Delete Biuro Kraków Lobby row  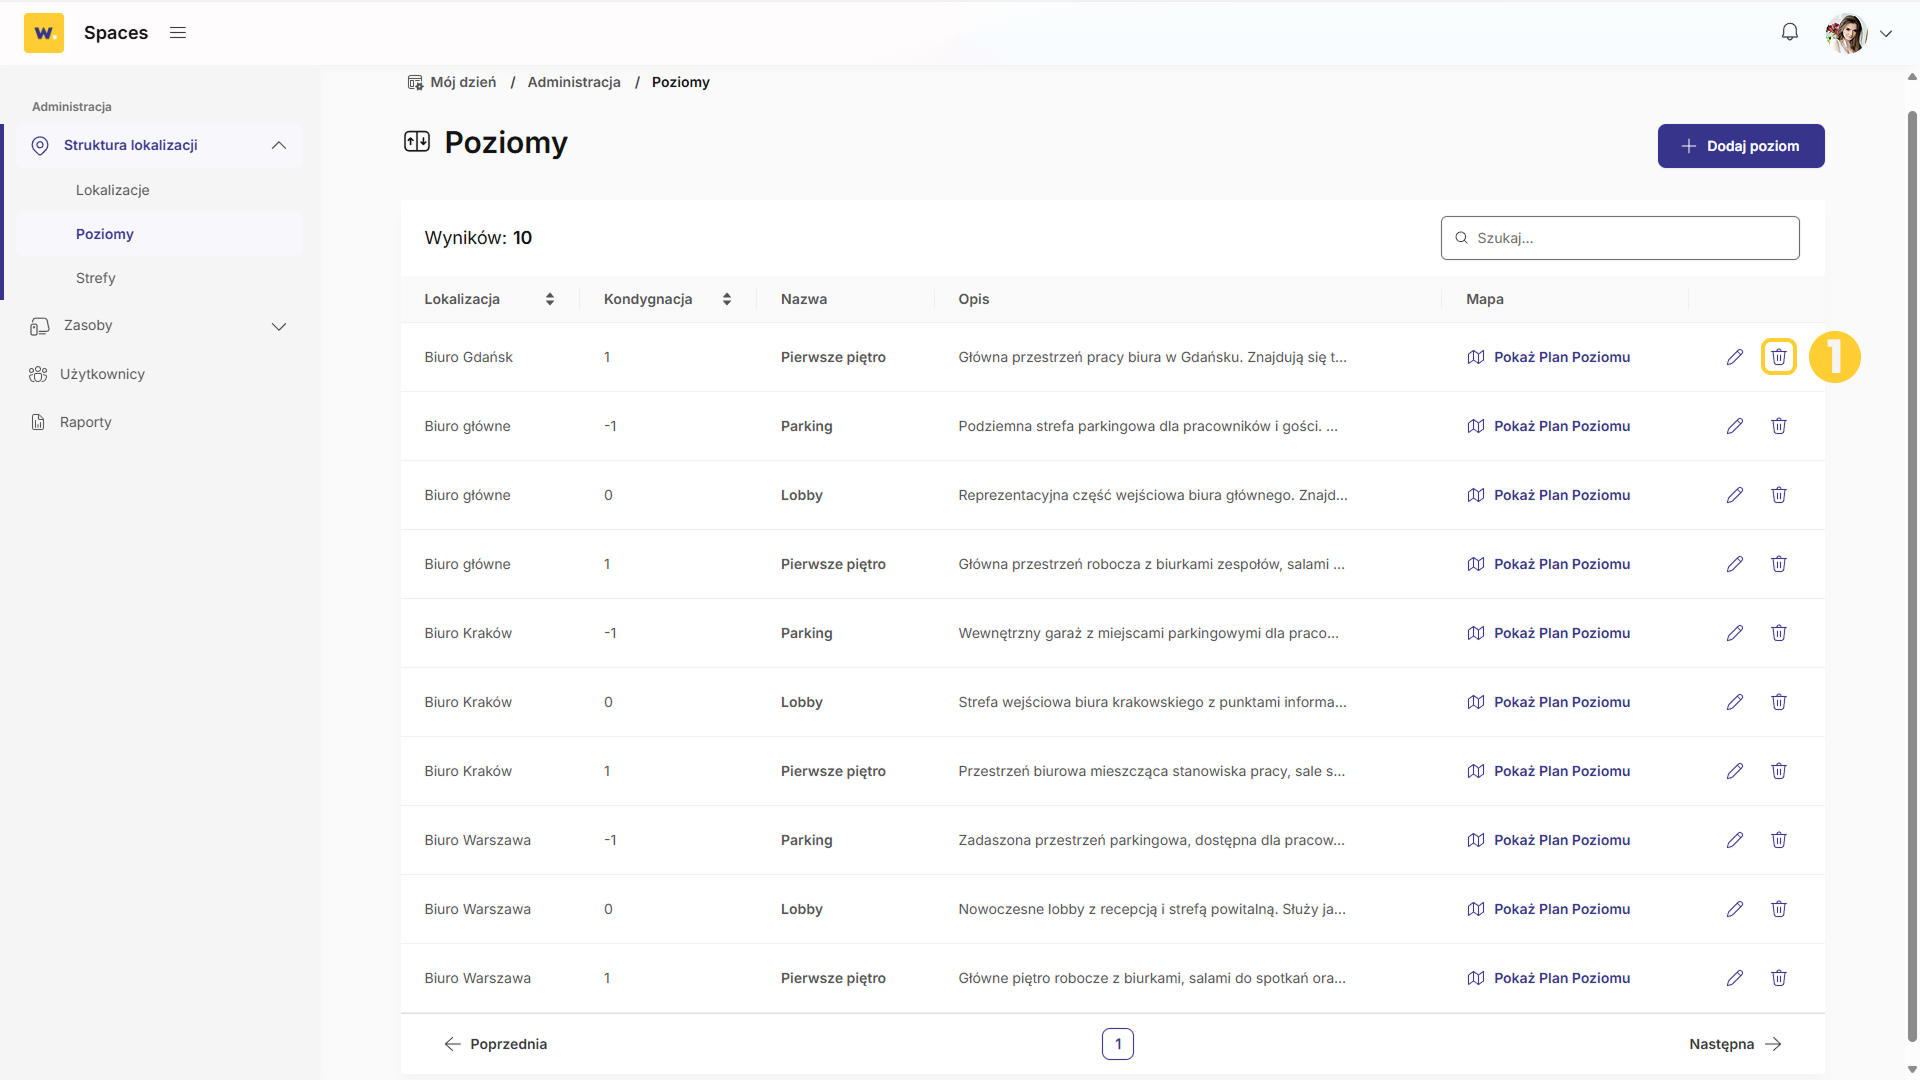point(1779,702)
